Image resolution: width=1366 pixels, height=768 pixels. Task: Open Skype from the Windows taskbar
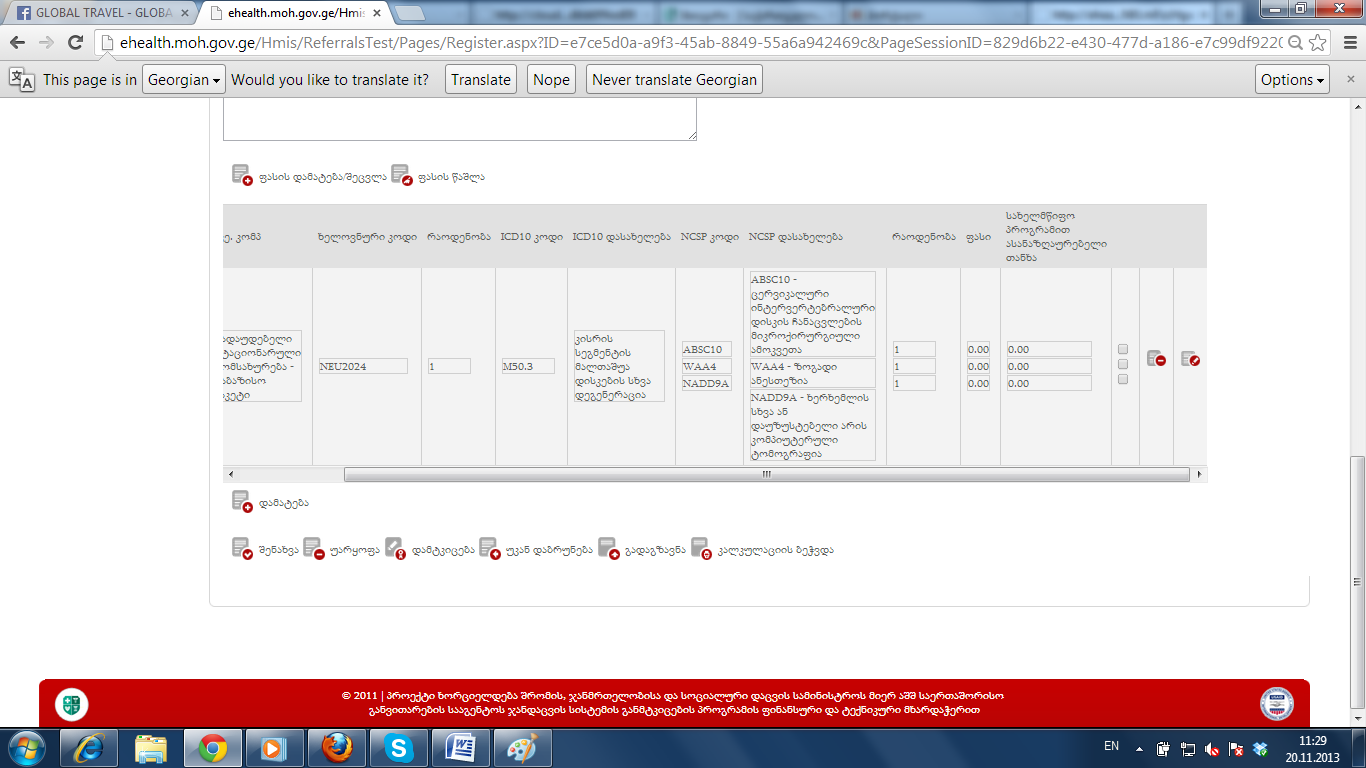pyautogui.click(x=398, y=748)
